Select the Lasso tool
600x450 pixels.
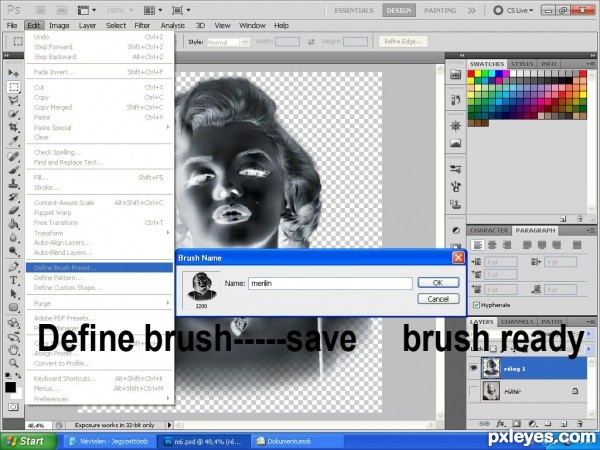[x=13, y=100]
